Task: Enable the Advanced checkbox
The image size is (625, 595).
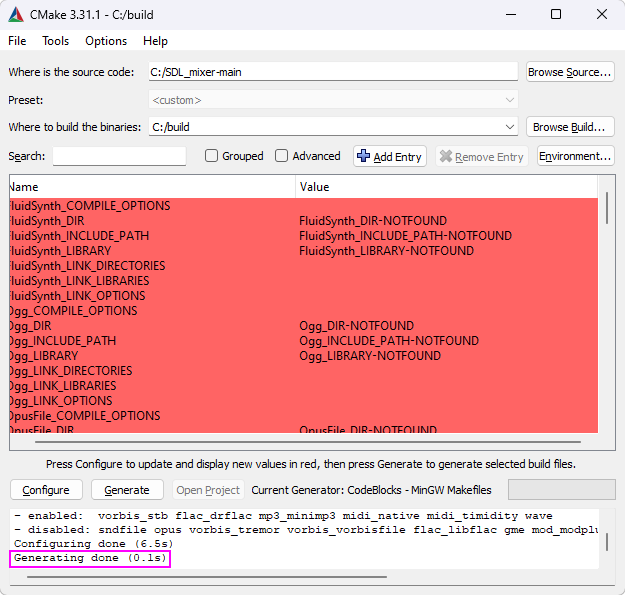Action: (x=281, y=155)
